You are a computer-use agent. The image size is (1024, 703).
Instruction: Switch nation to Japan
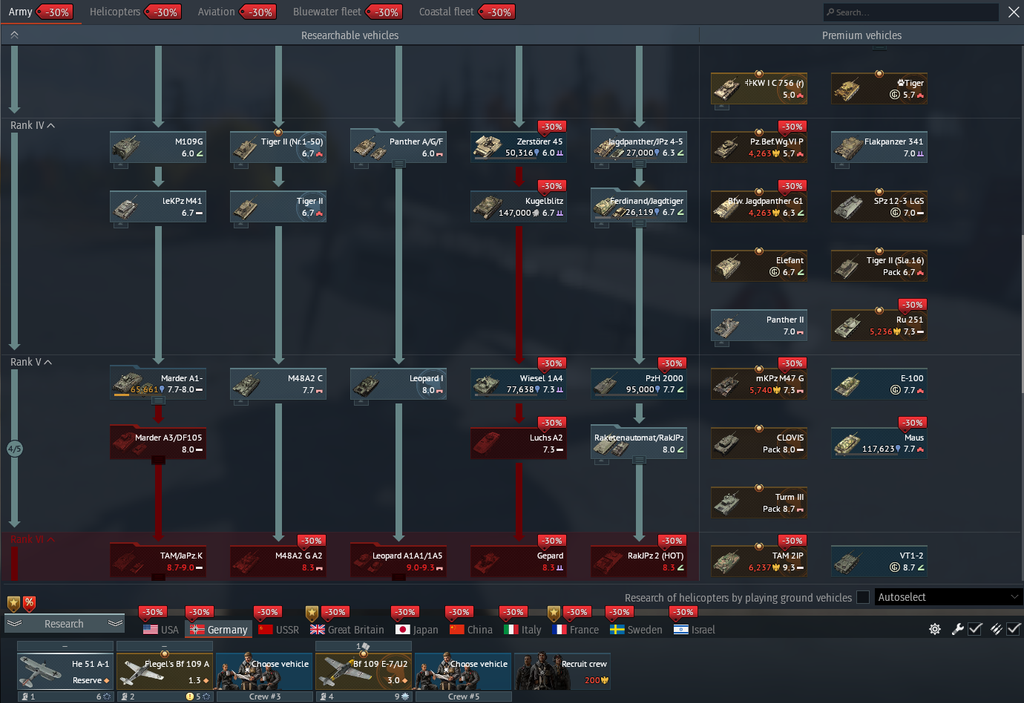tap(417, 630)
